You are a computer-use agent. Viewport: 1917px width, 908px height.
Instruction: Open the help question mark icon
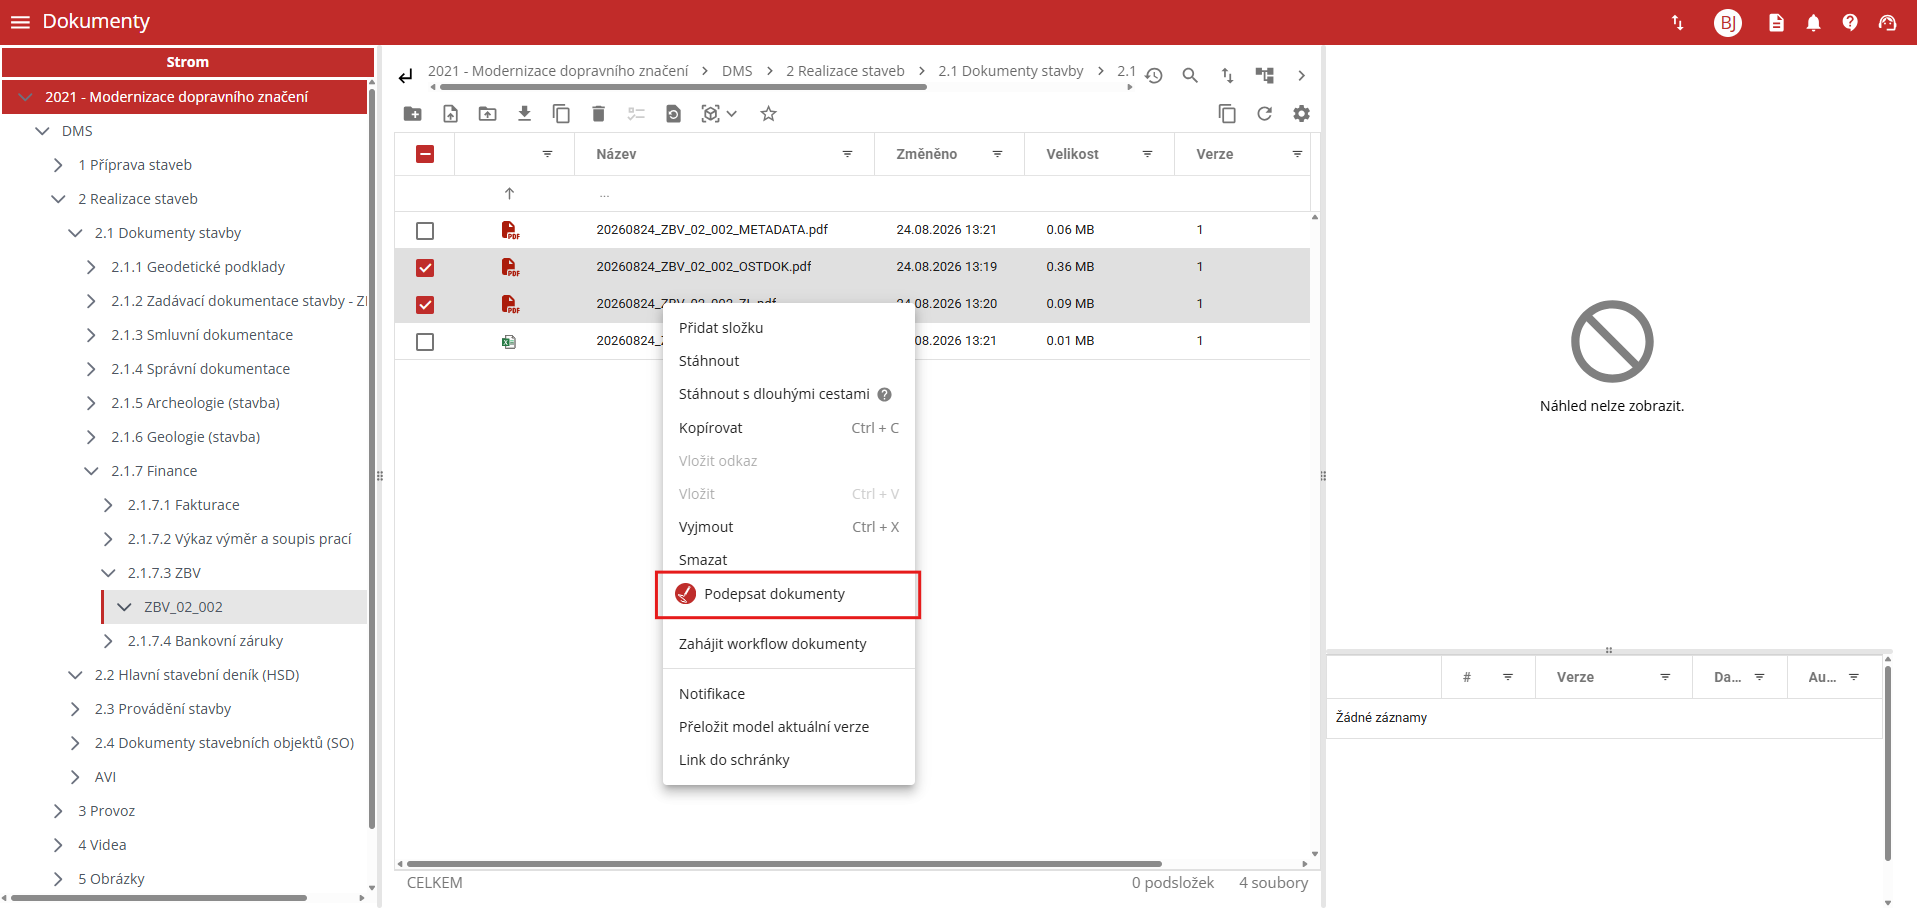(1850, 22)
